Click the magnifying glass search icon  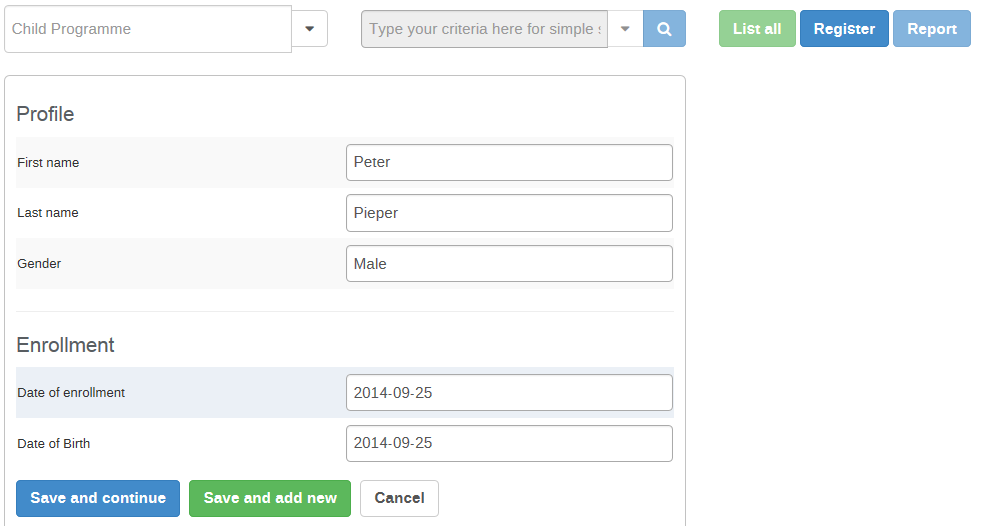click(x=664, y=29)
